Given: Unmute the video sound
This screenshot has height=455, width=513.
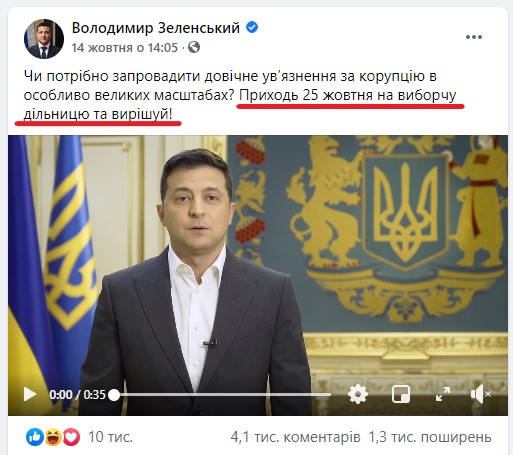Looking at the screenshot, I should pyautogui.click(x=480, y=394).
